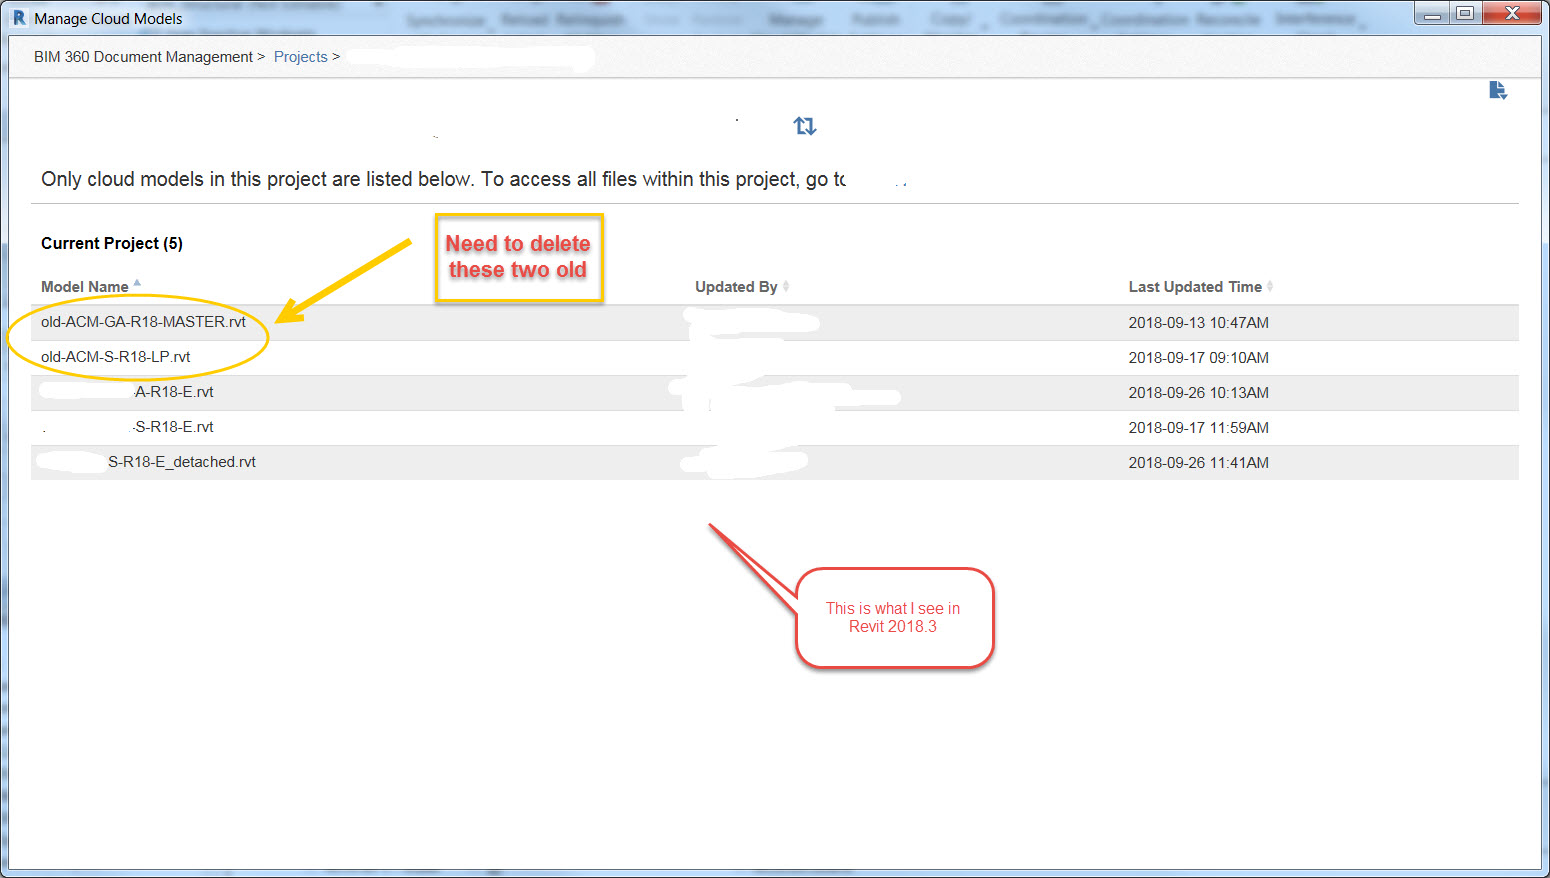The width and height of the screenshot is (1550, 878).
Task: Click the Revit R icon in title bar
Action: pos(19,18)
